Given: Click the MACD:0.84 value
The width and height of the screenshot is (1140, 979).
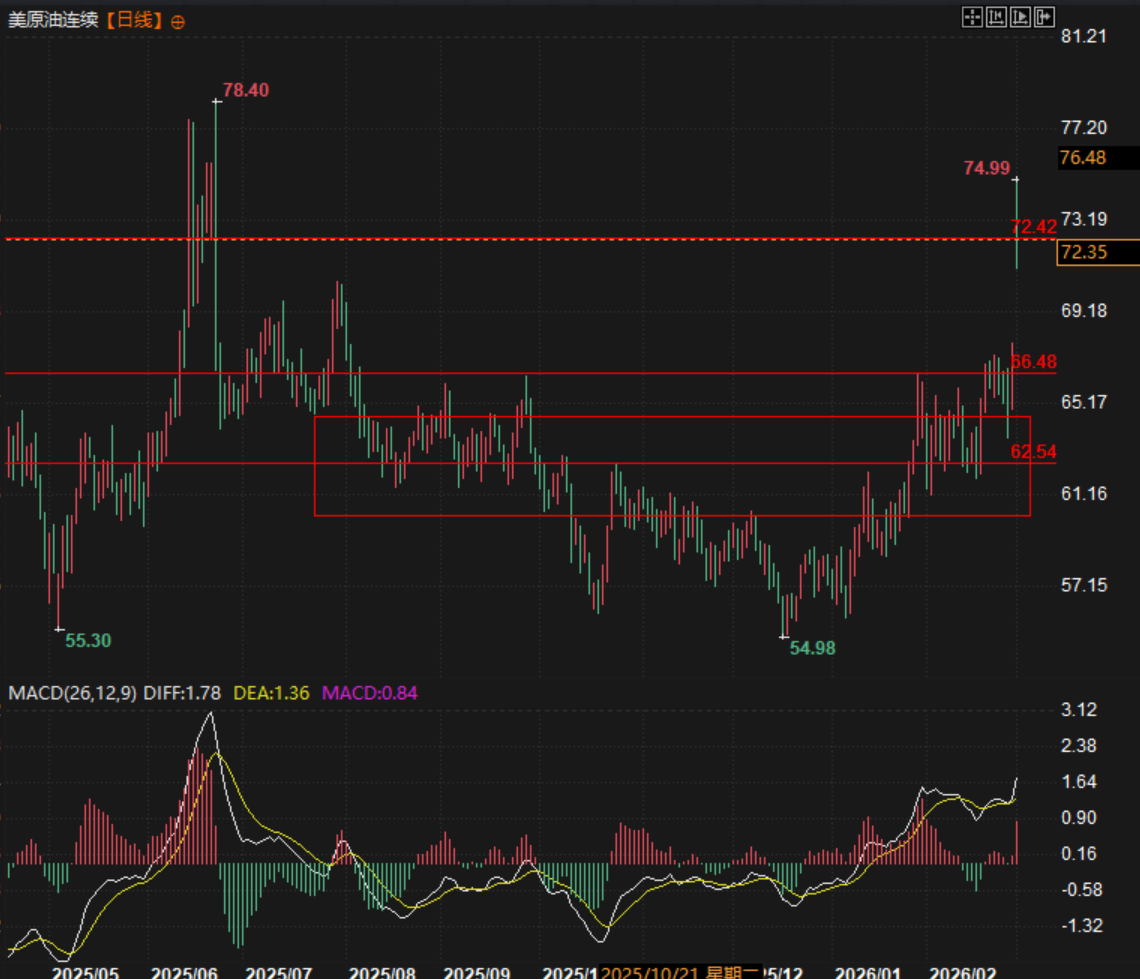Looking at the screenshot, I should pyautogui.click(x=369, y=693).
